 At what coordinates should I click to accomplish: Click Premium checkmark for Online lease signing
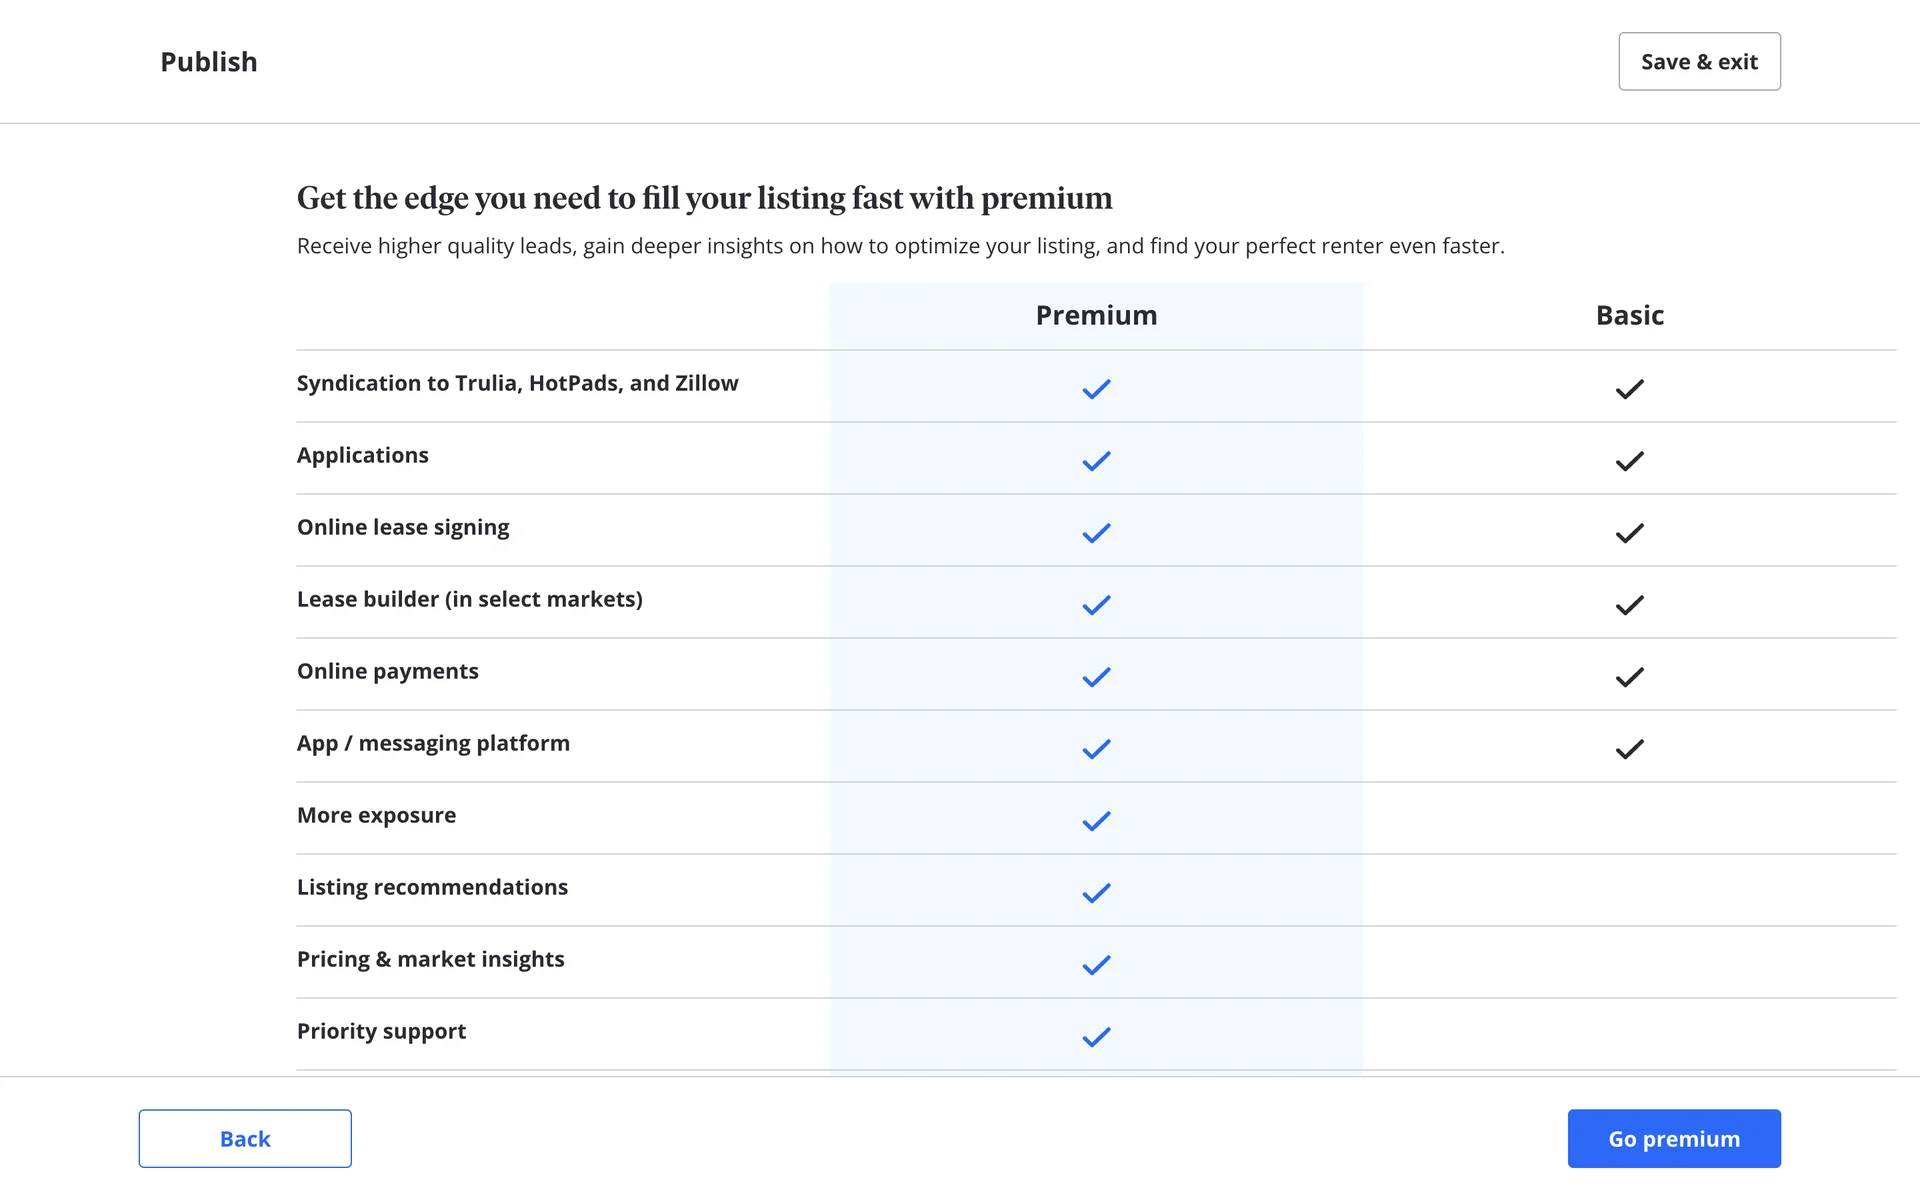[x=1096, y=533]
